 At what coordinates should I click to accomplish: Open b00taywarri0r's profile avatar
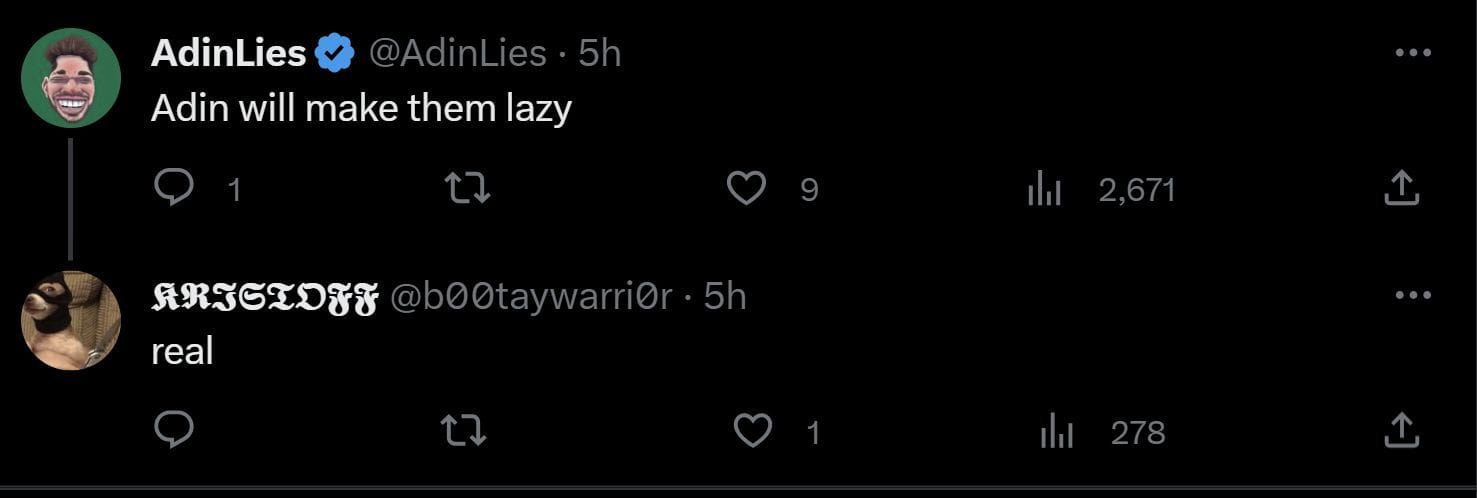[x=70, y=320]
